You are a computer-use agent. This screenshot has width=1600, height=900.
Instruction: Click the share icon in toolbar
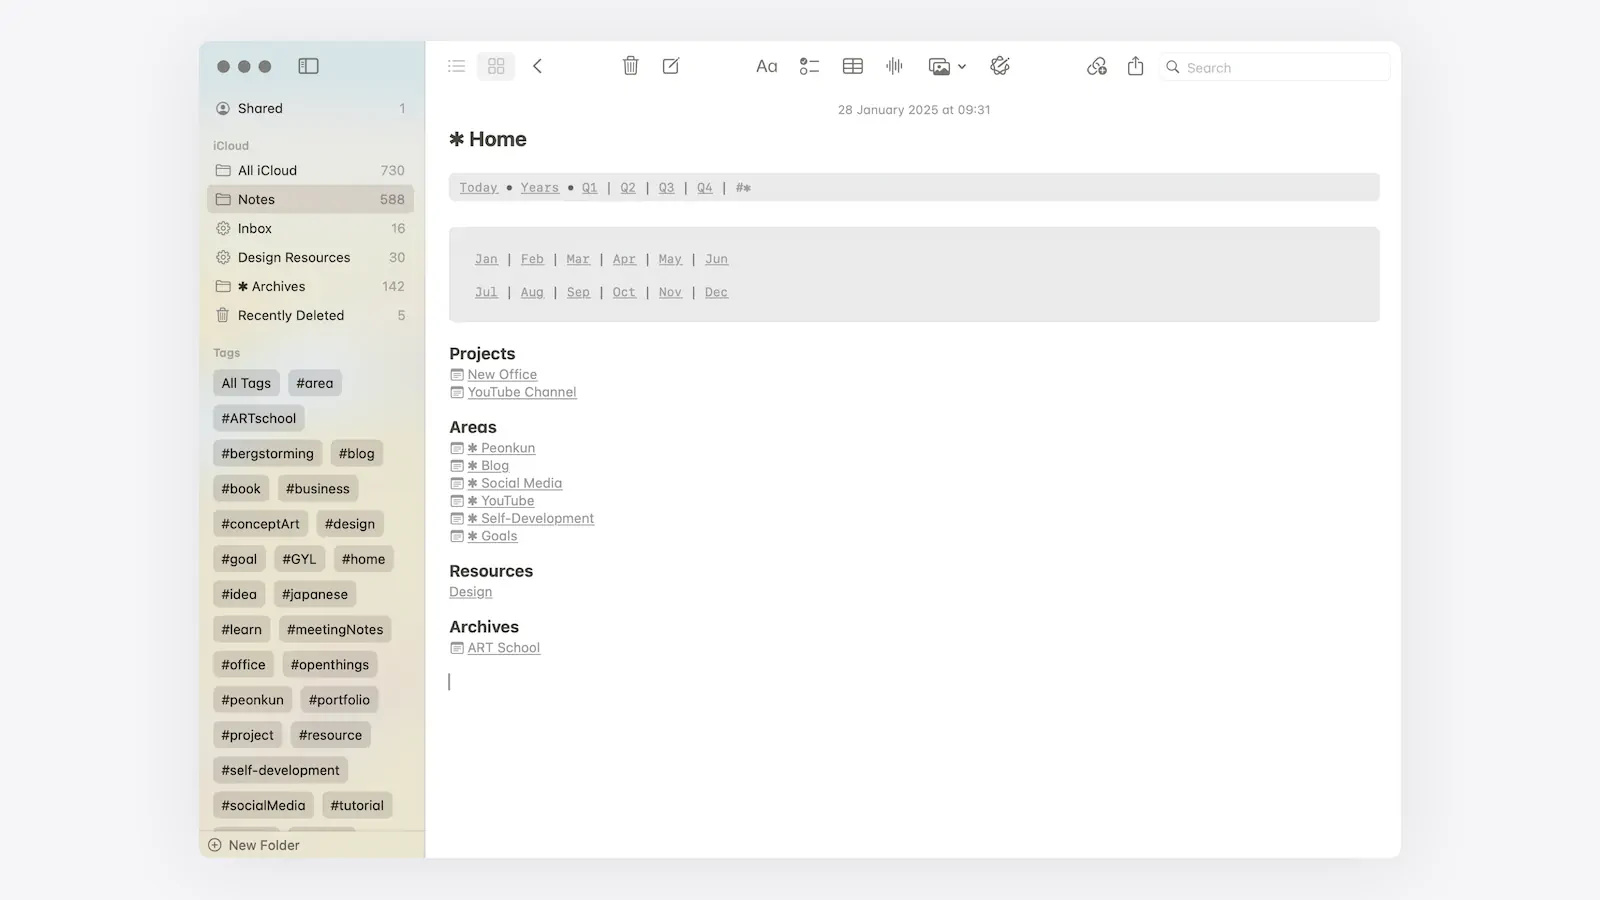point(1135,66)
